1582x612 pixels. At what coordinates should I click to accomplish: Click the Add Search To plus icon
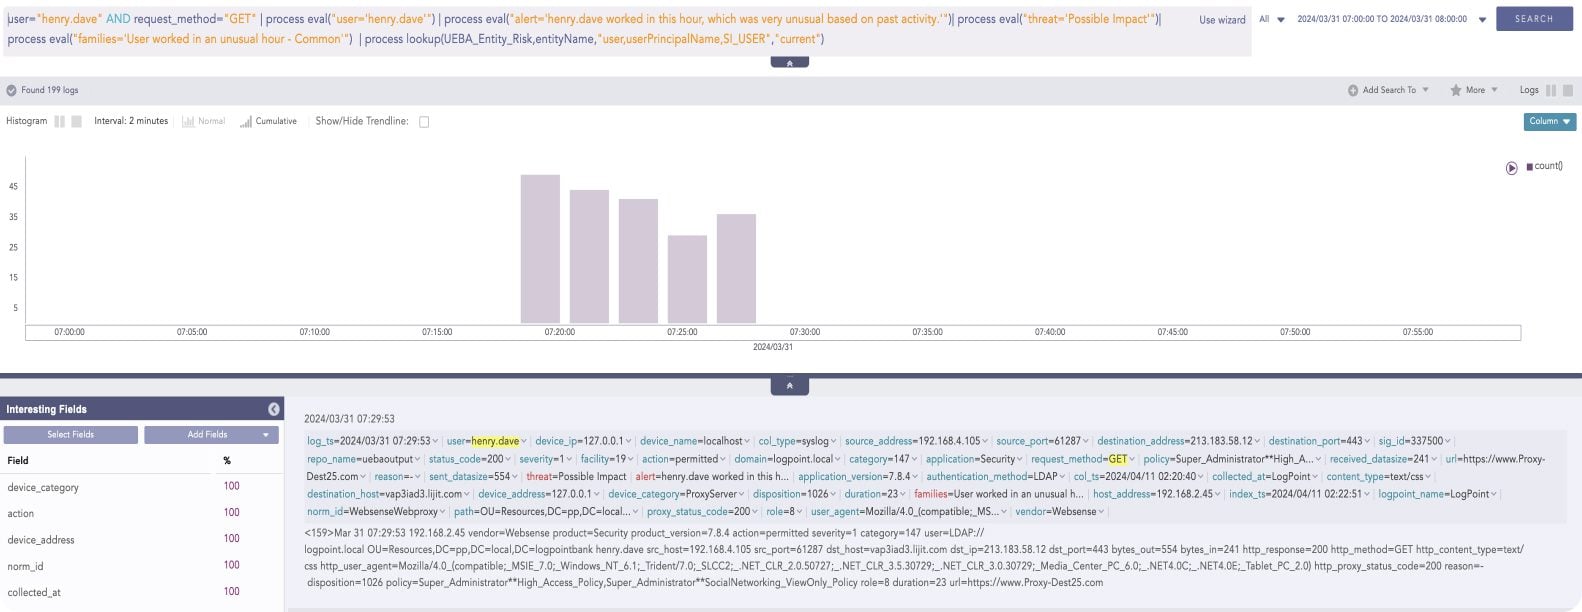coord(1353,90)
